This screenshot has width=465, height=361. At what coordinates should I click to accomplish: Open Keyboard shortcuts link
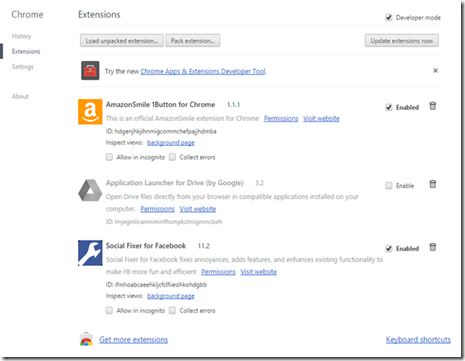coord(418,340)
